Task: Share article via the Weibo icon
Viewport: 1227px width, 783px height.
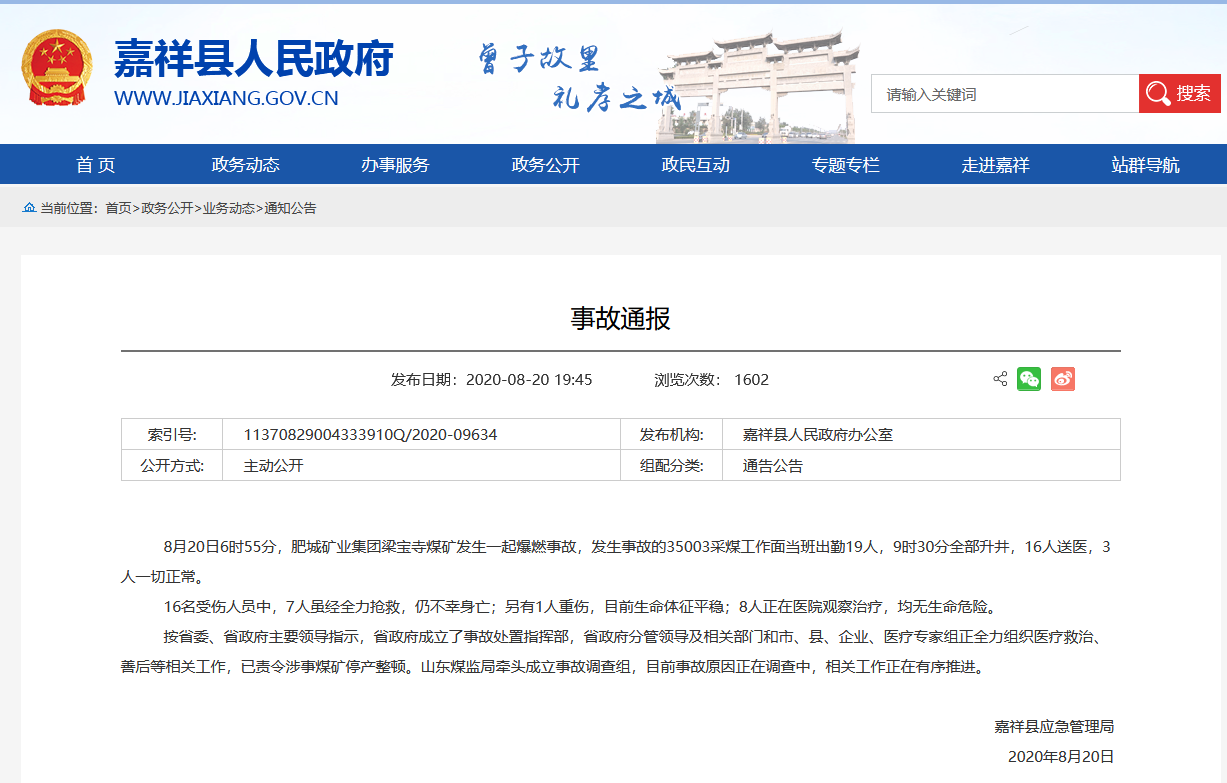Action: 1063,379
